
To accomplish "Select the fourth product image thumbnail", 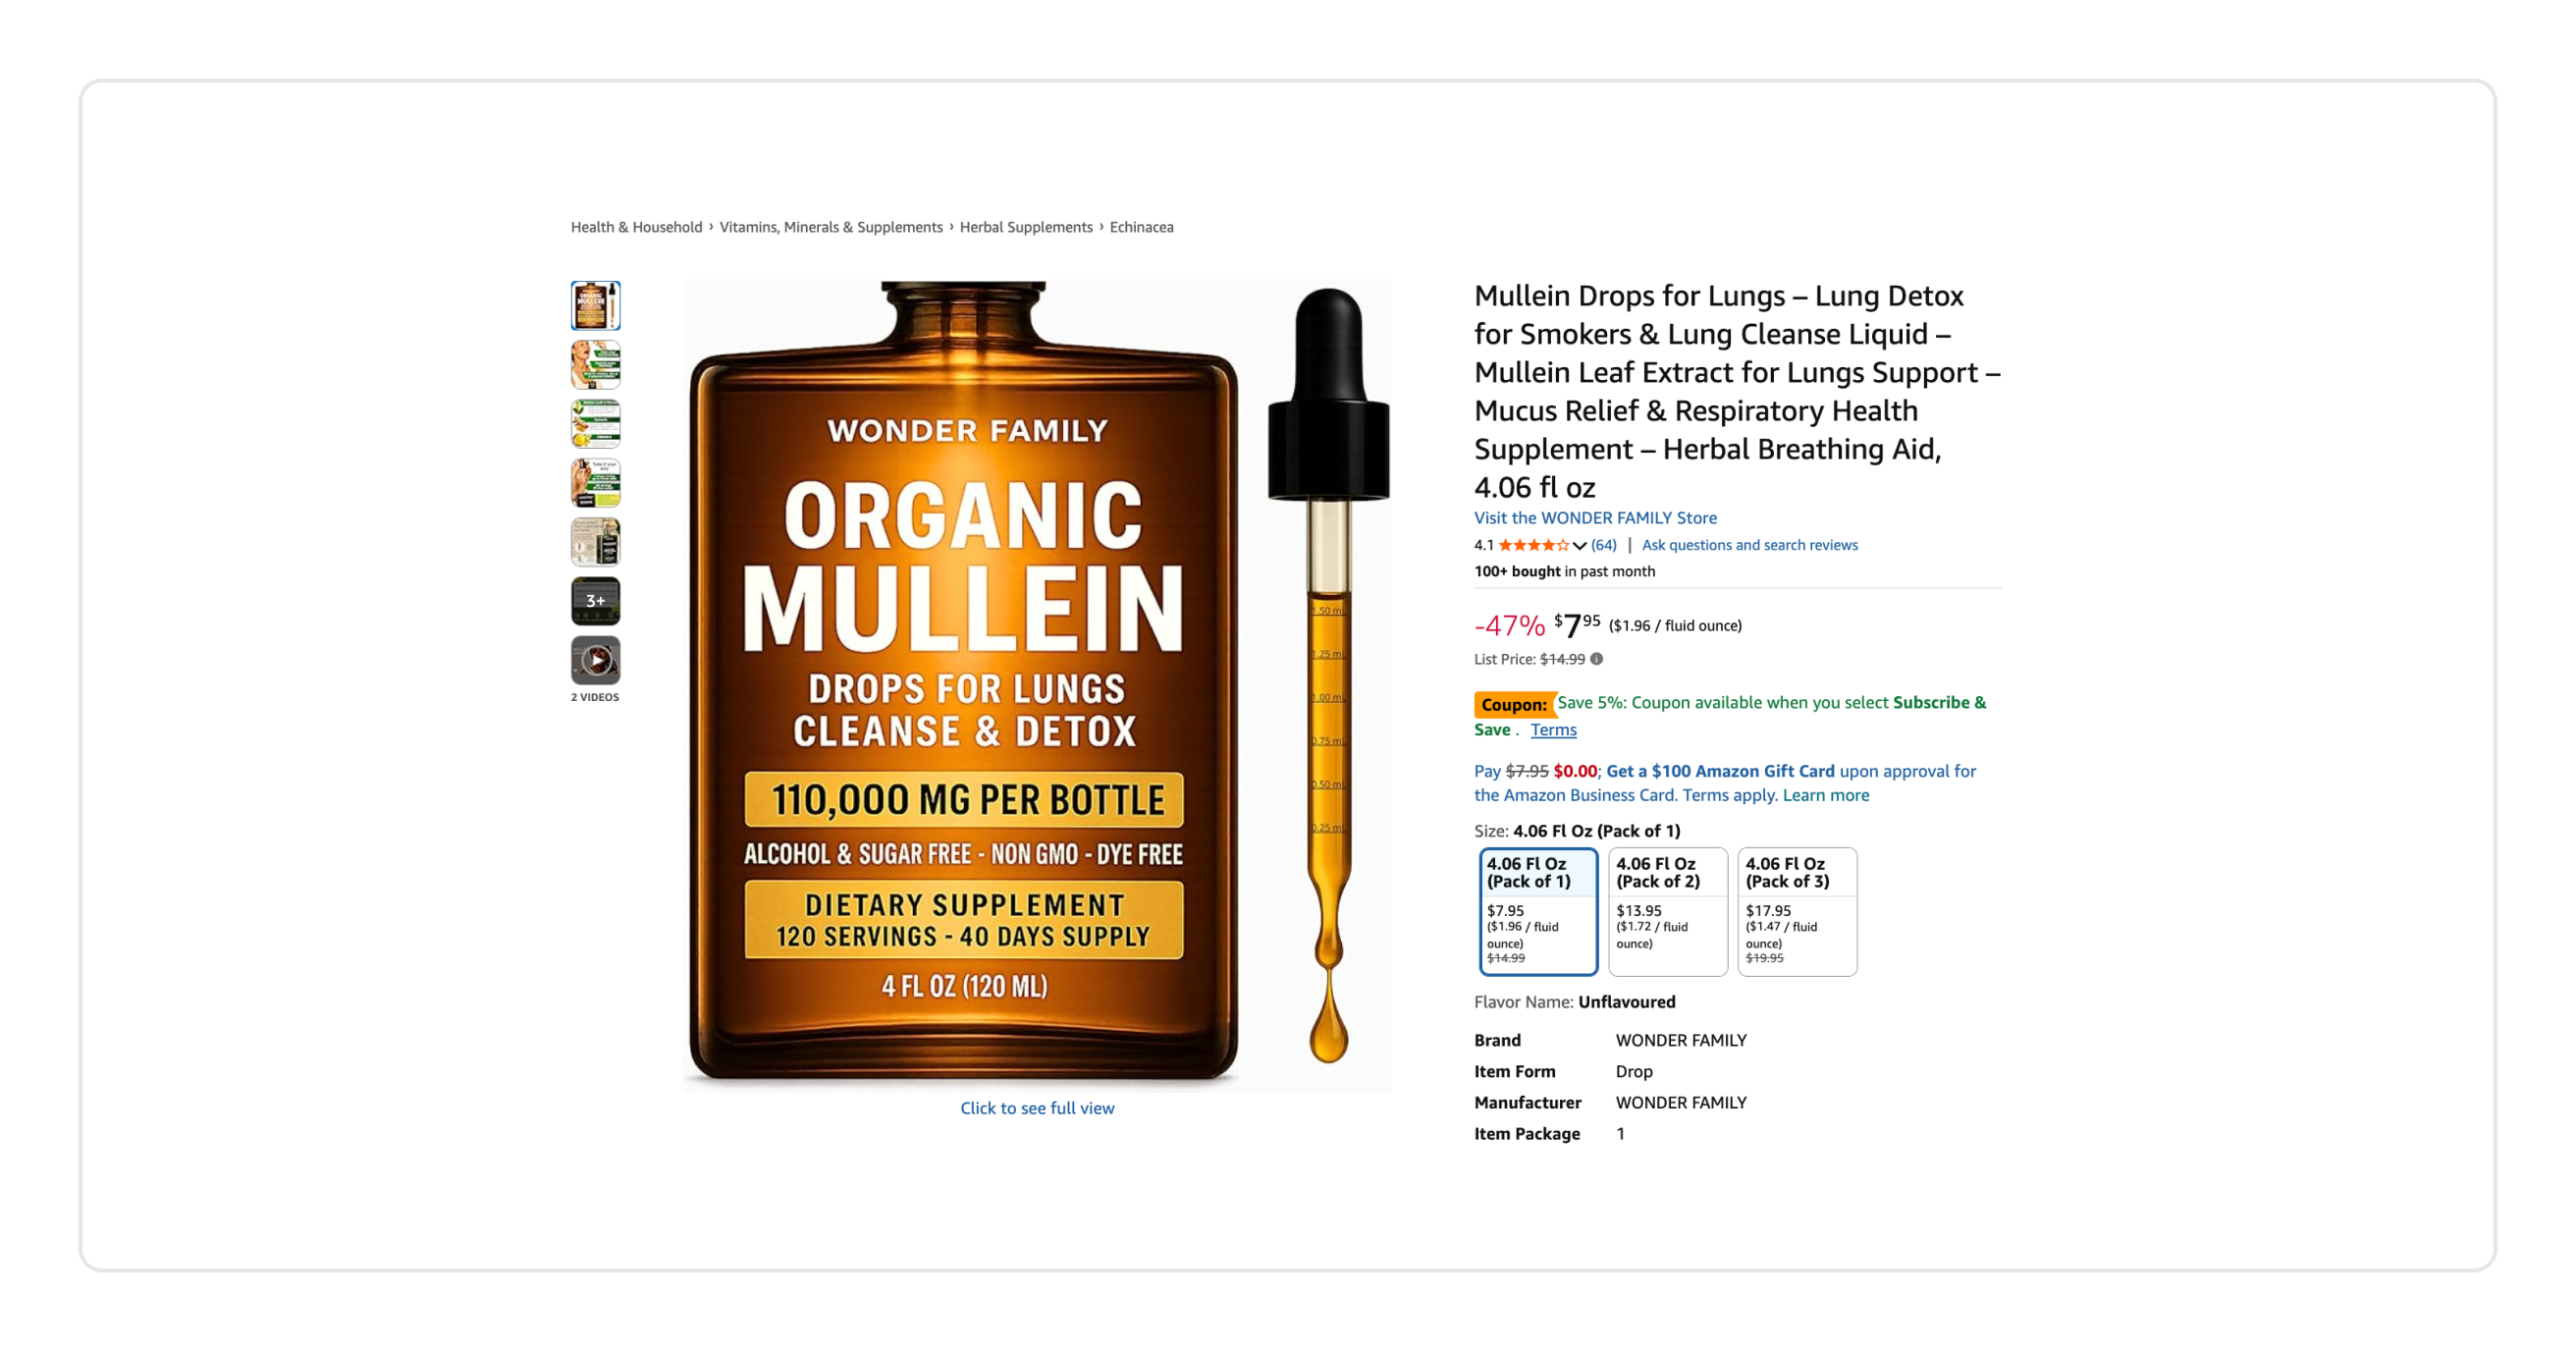I will [x=596, y=483].
